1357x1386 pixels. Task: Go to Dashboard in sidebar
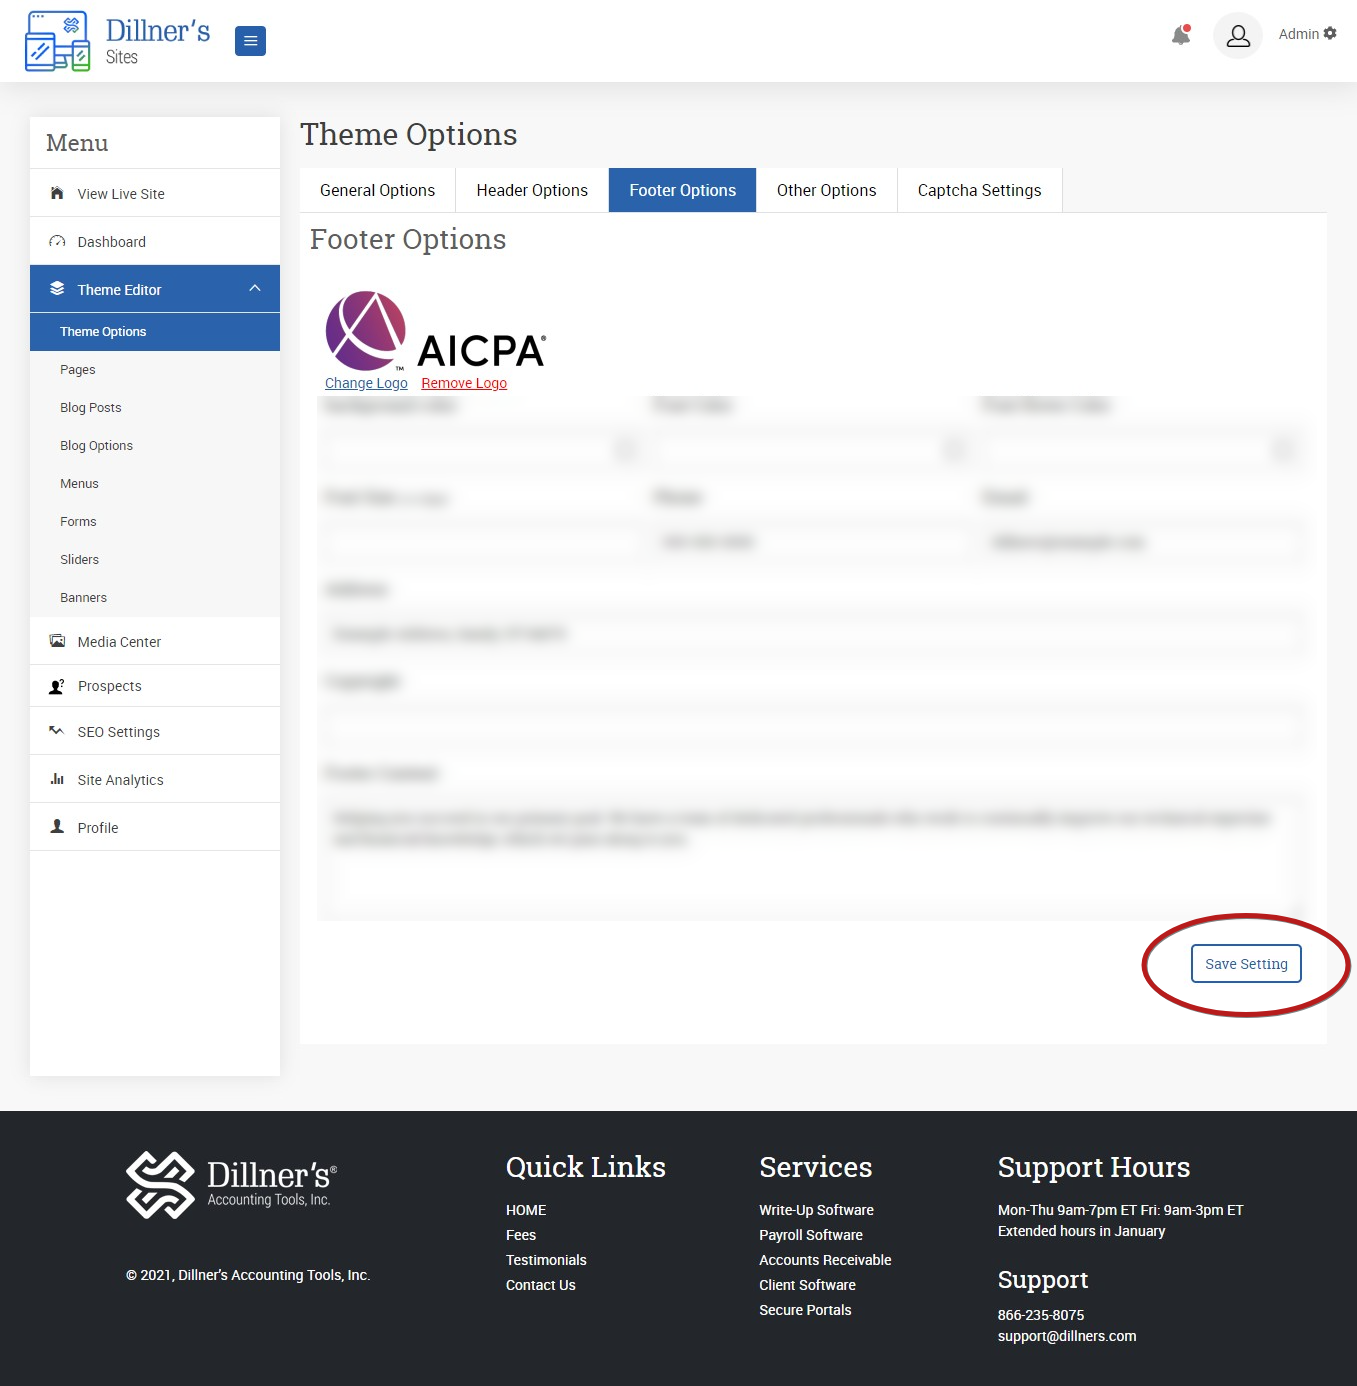click(x=155, y=241)
